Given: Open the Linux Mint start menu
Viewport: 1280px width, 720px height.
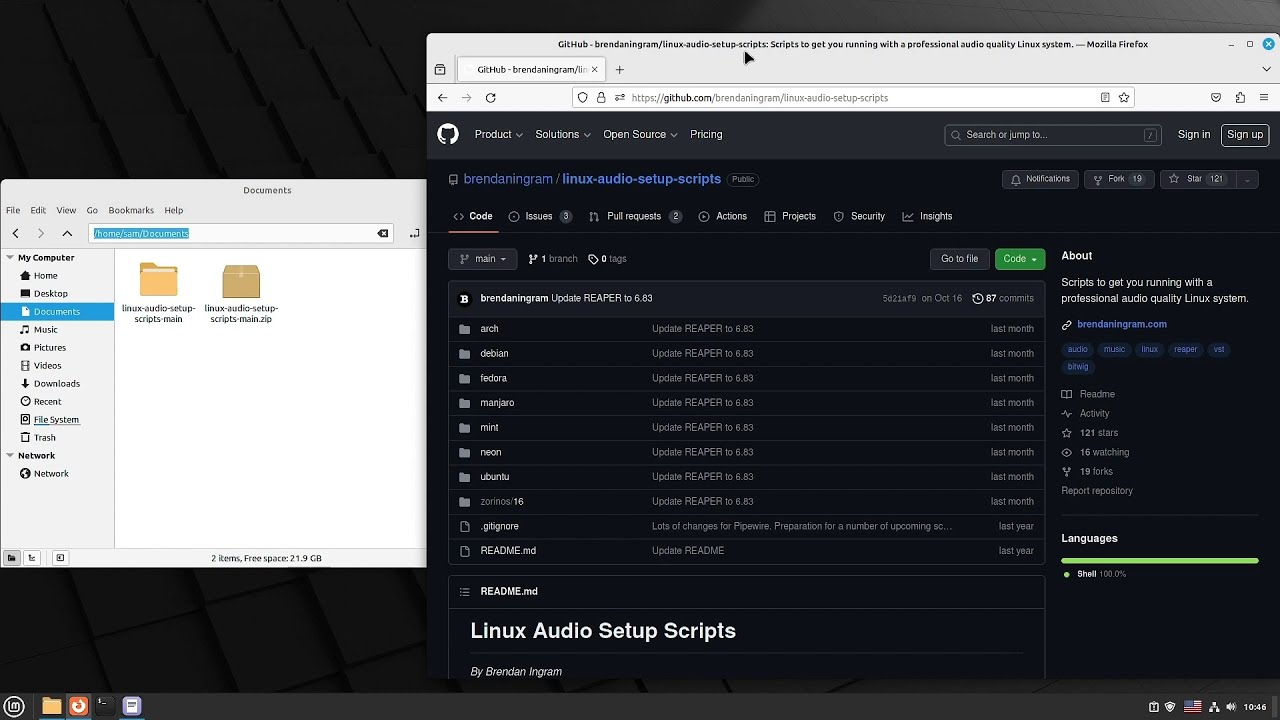Looking at the screenshot, I should (x=14, y=706).
